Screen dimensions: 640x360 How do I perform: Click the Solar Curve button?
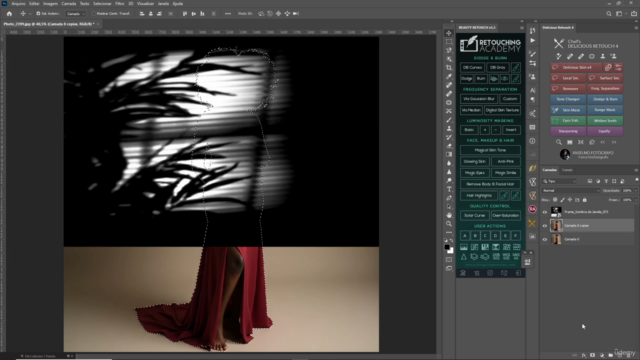pos(474,216)
